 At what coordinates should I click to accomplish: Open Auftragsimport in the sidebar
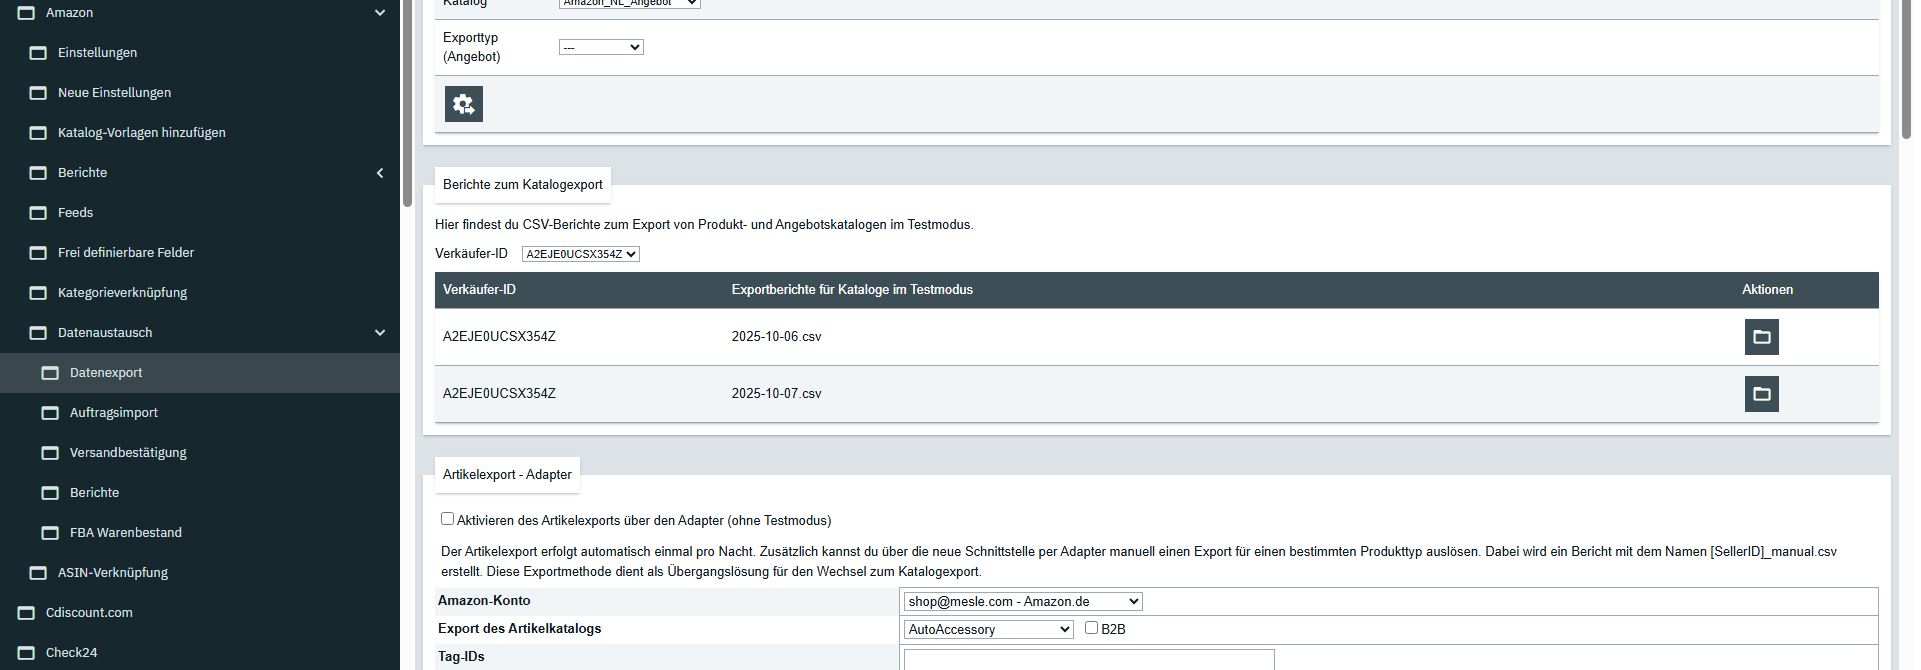coord(114,413)
